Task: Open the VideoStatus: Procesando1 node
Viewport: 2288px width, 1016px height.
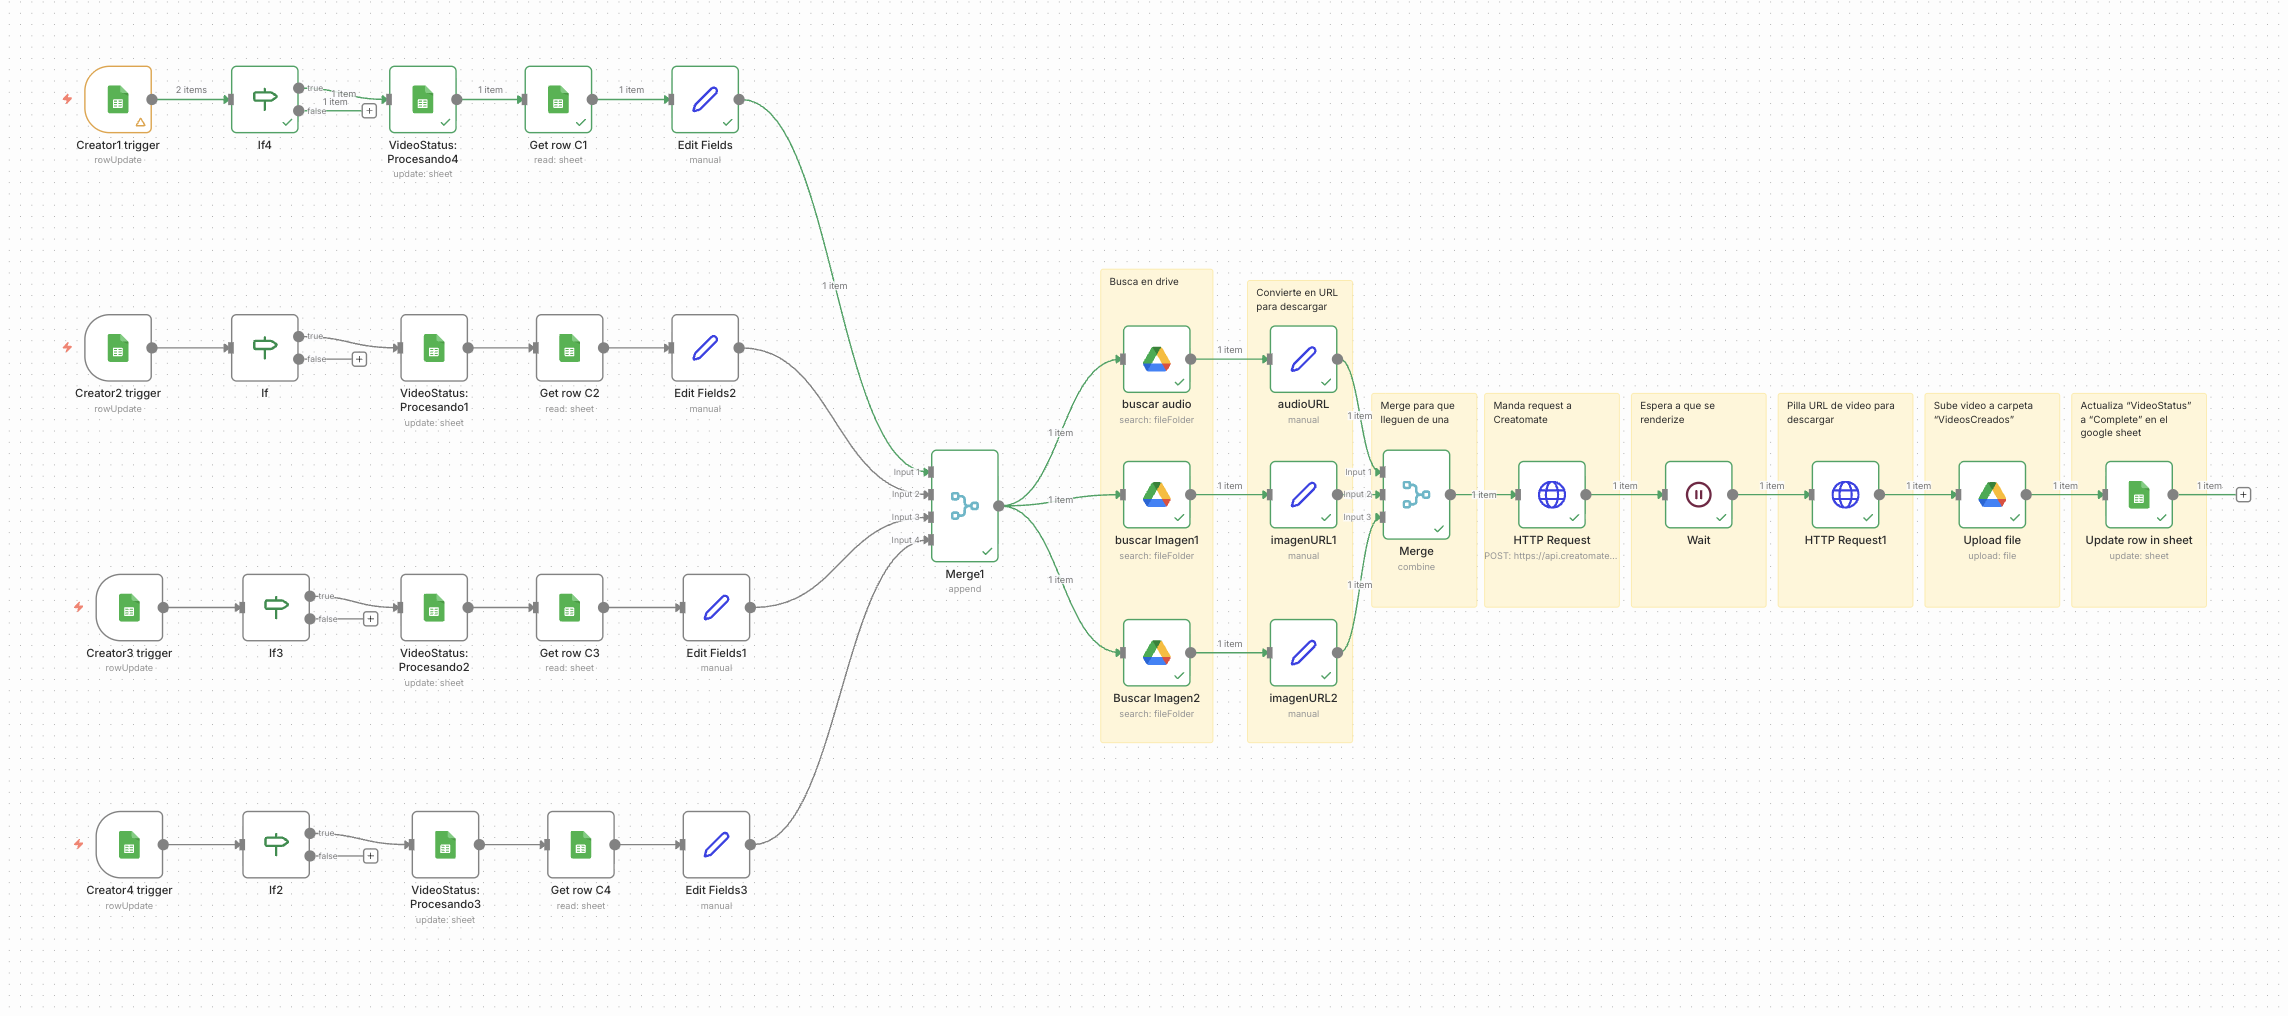Action: click(x=434, y=348)
